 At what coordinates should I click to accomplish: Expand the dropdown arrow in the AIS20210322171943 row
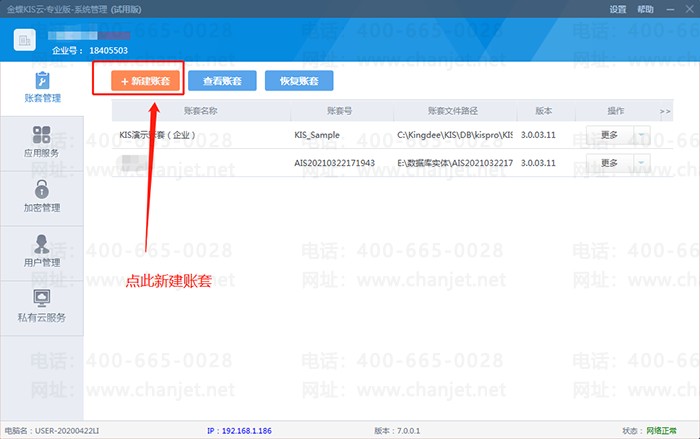pos(642,163)
